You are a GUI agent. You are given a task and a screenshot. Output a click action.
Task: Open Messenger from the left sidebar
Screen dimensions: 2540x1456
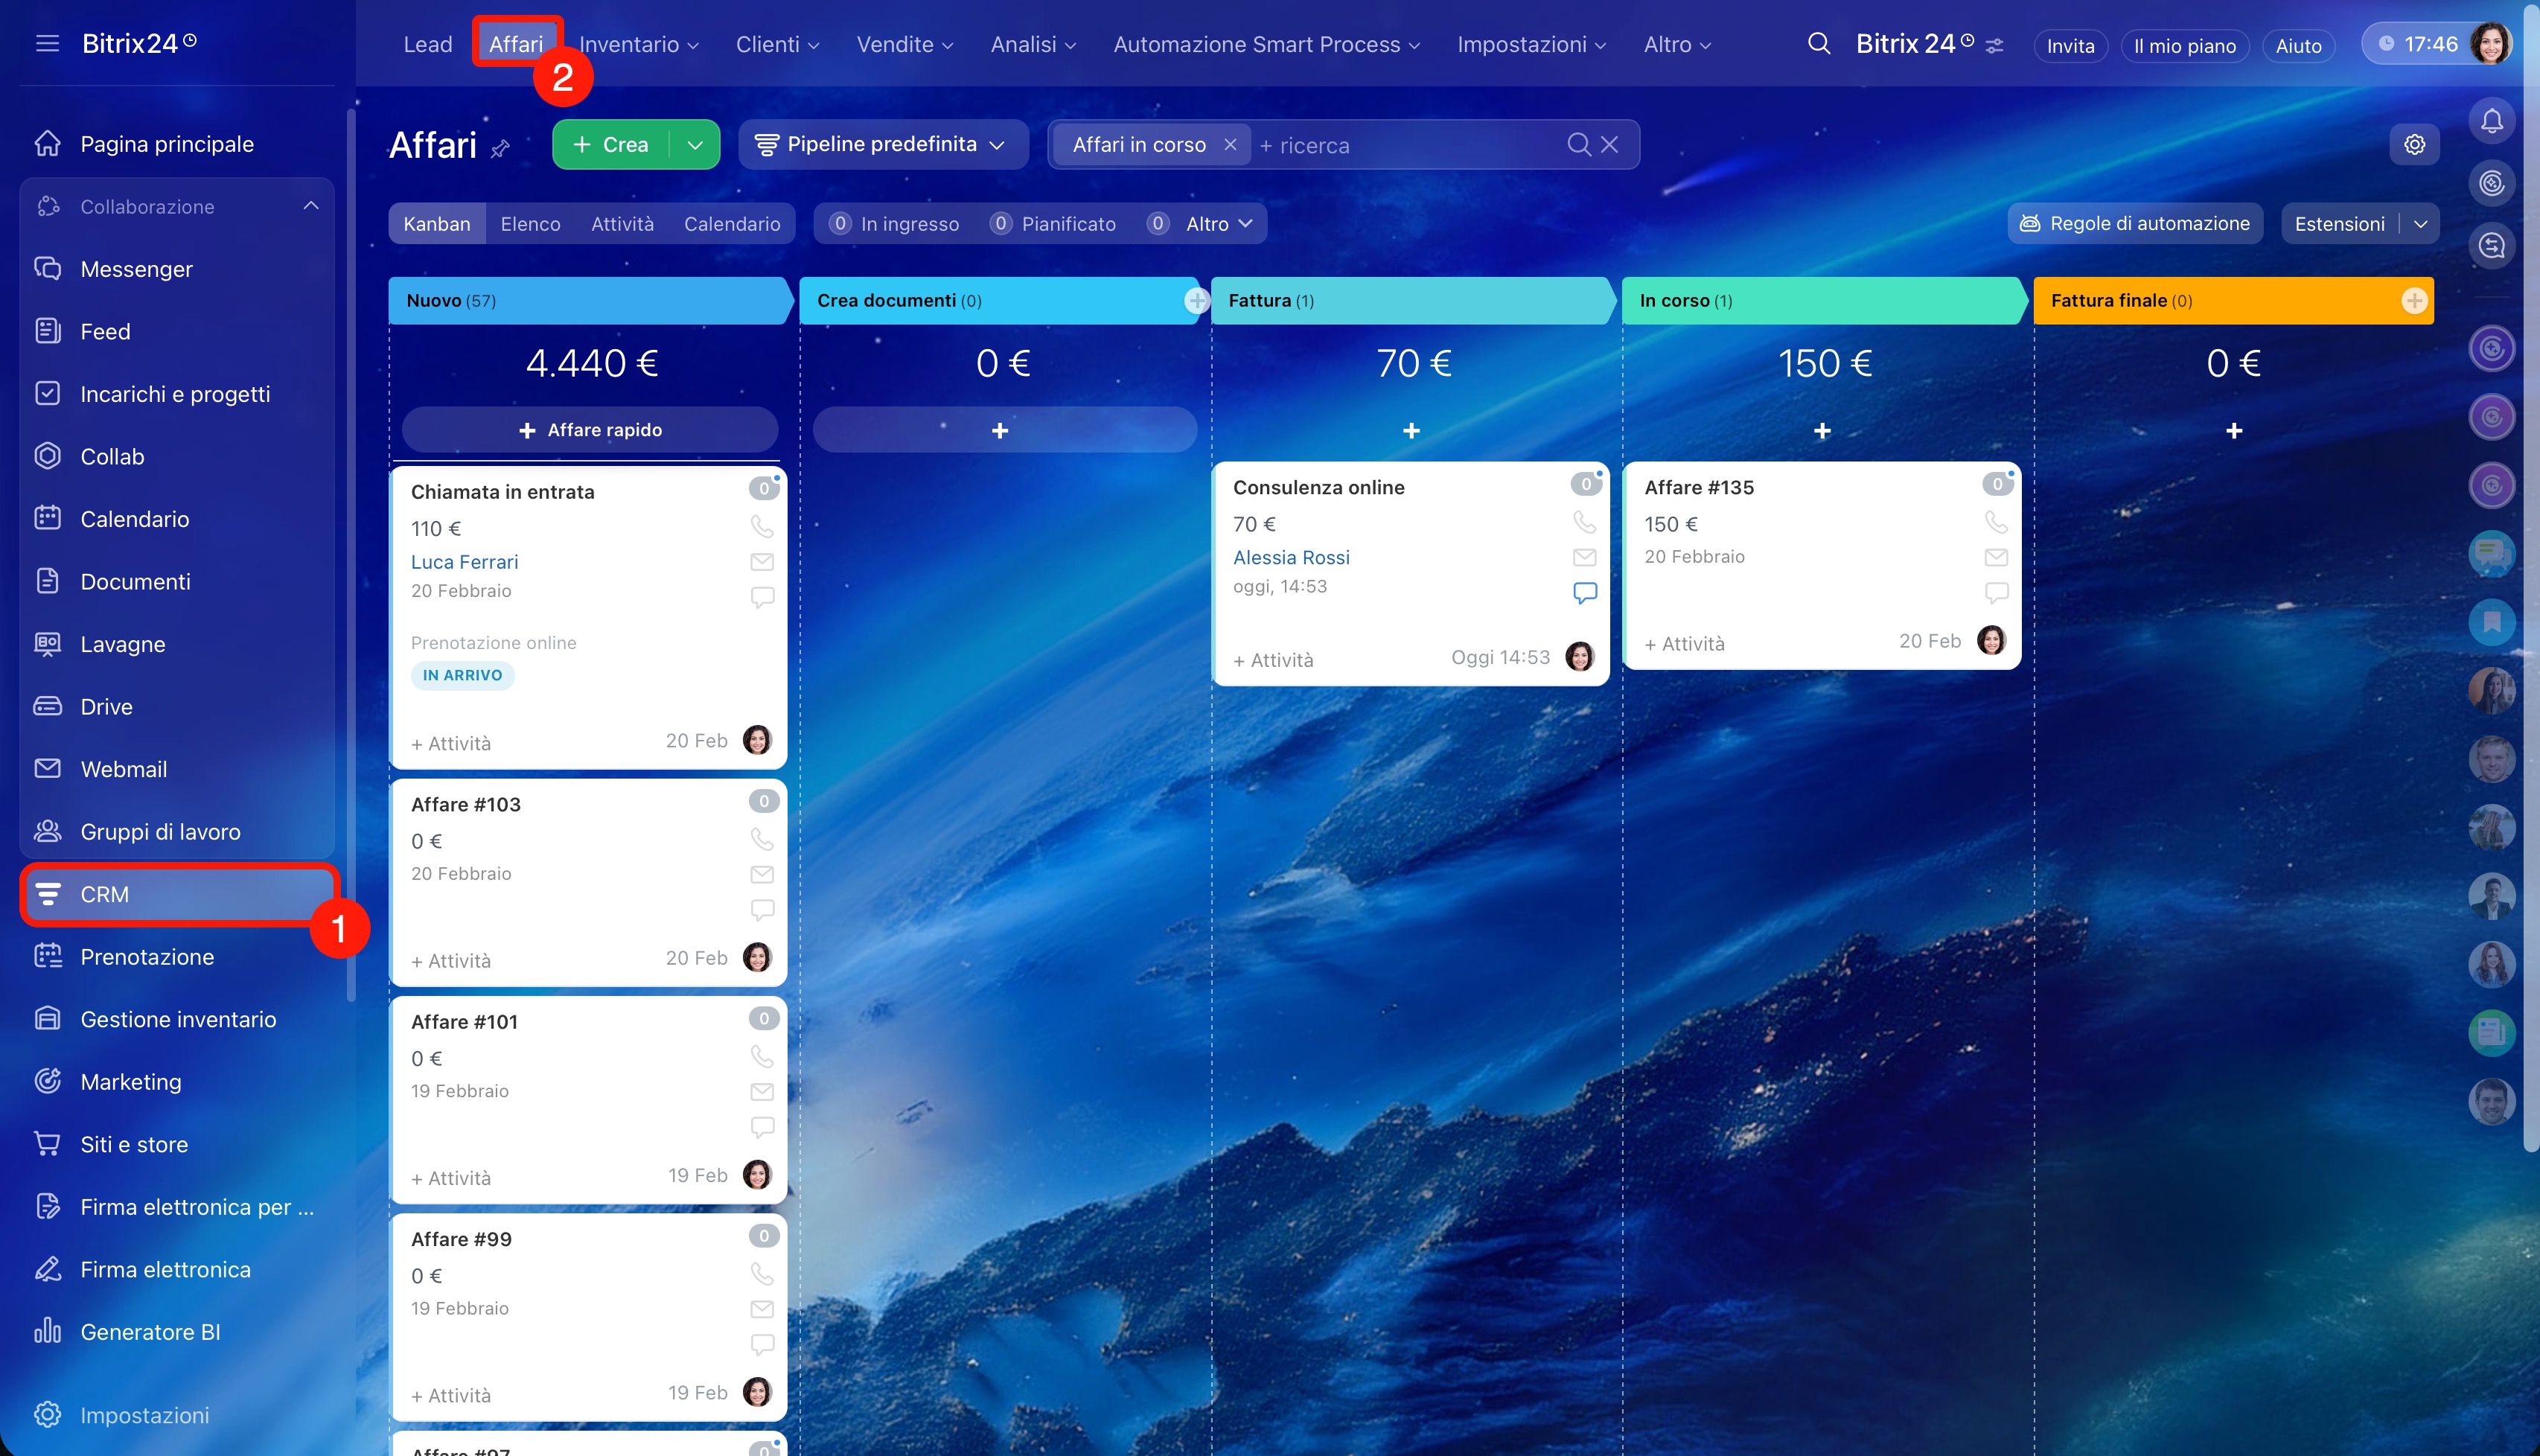[x=136, y=269]
